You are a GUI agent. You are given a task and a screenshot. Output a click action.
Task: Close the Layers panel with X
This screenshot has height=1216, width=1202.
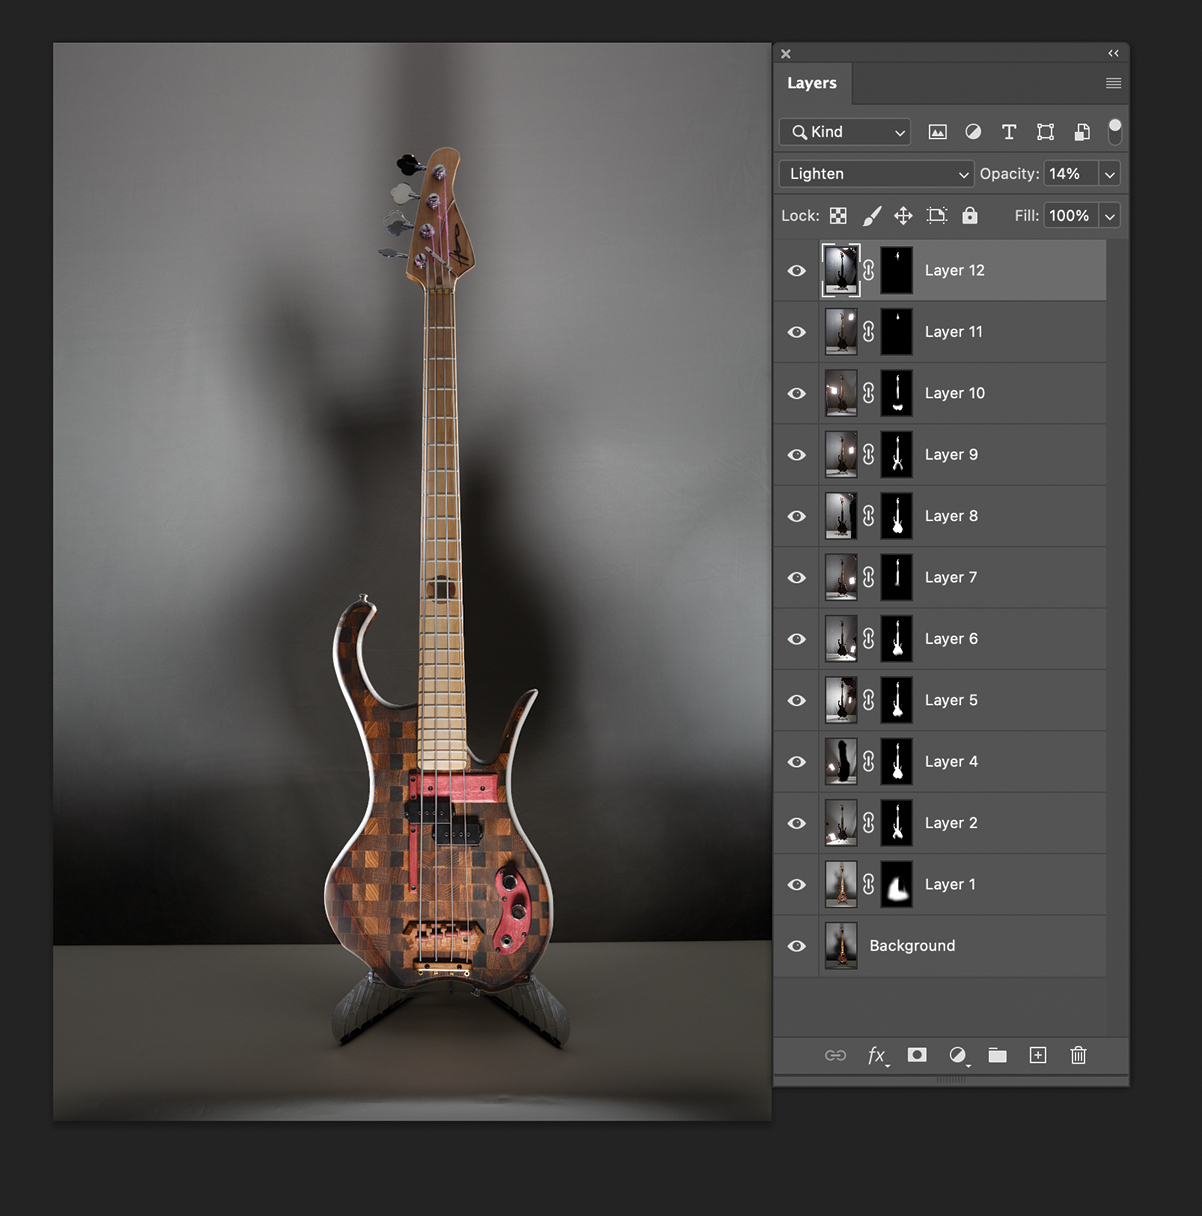786,54
